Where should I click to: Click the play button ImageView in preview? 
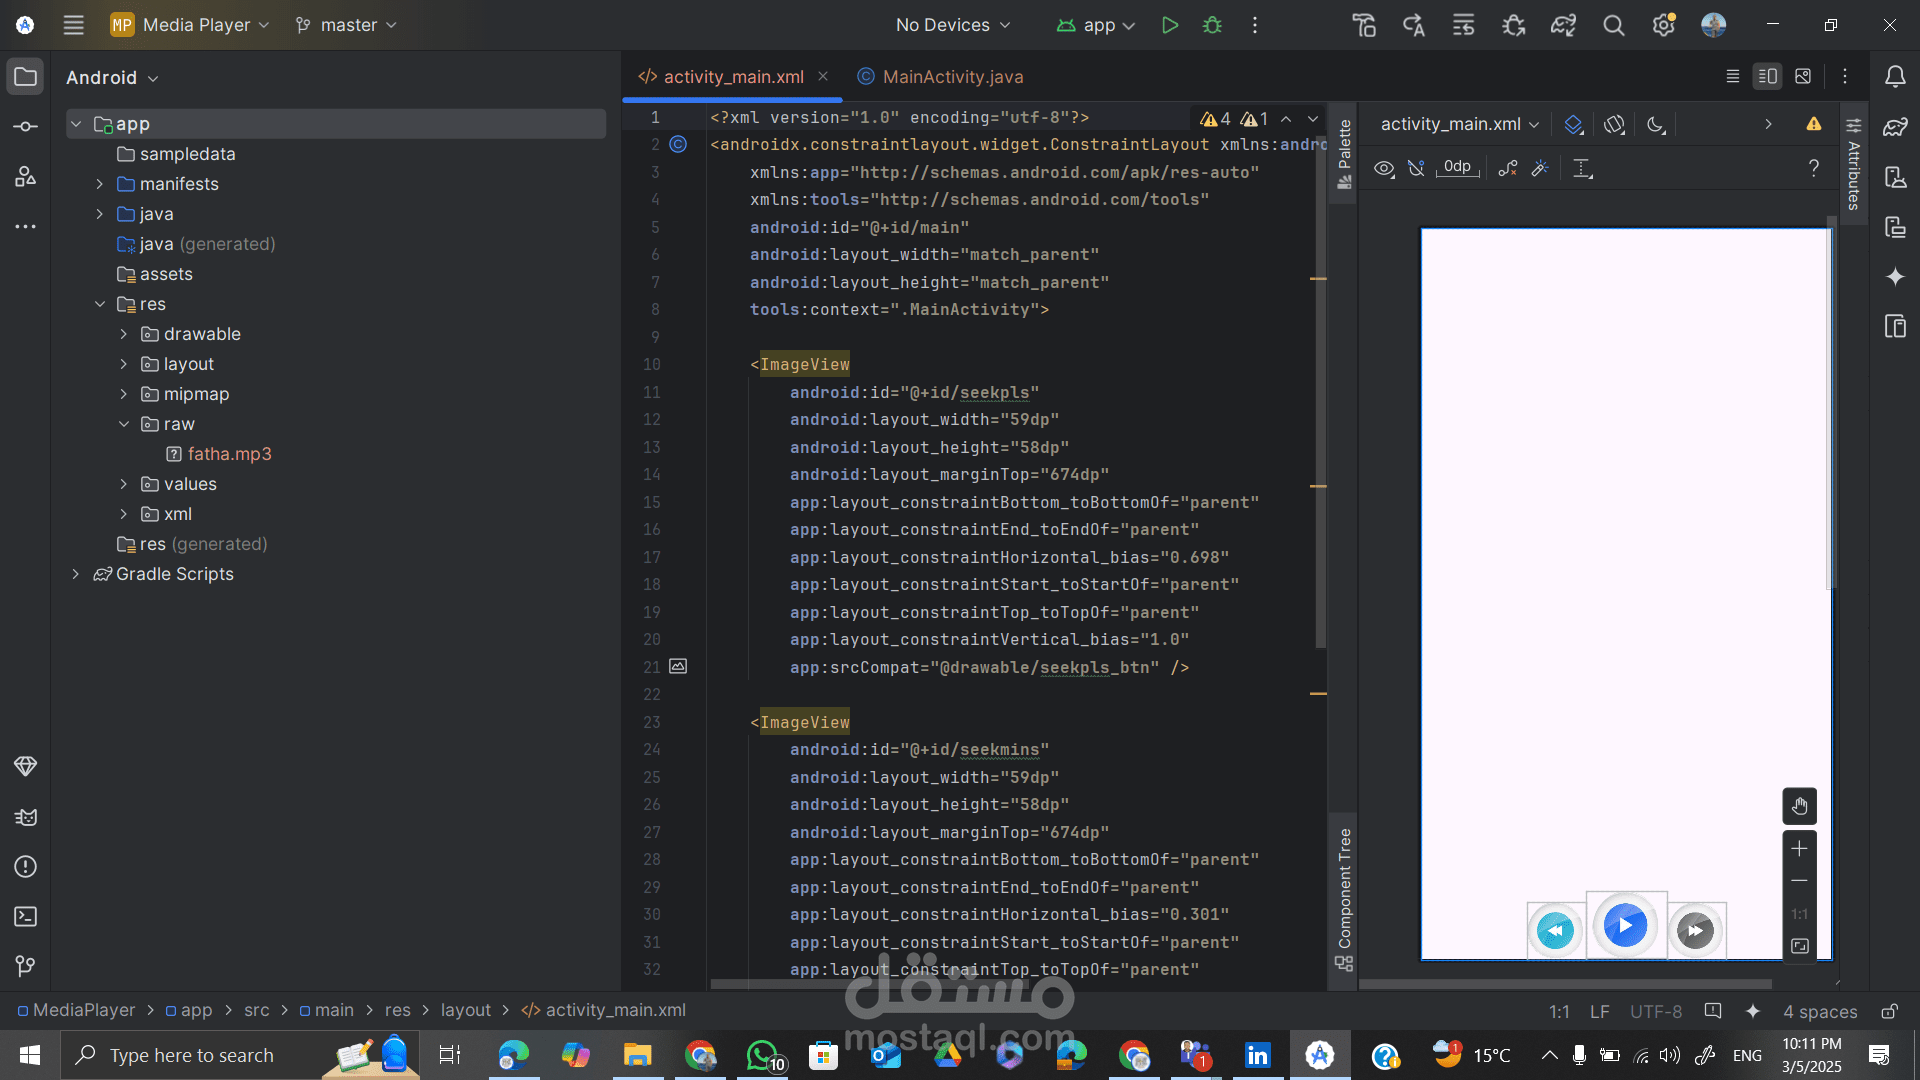click(x=1625, y=926)
